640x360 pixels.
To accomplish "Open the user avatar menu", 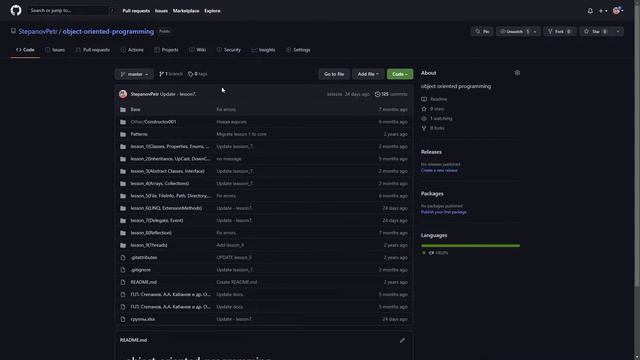I will coord(618,11).
